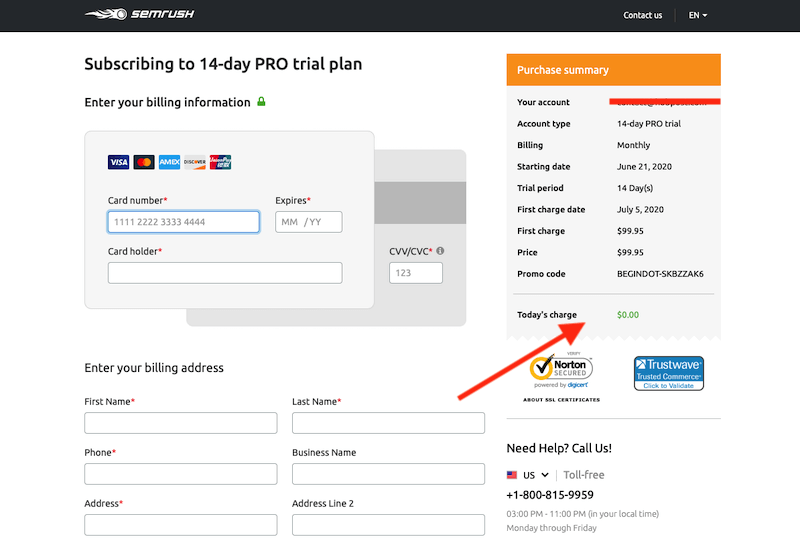
Task: Click the 14 Day(s) trial period value
Action: pyautogui.click(x=635, y=188)
